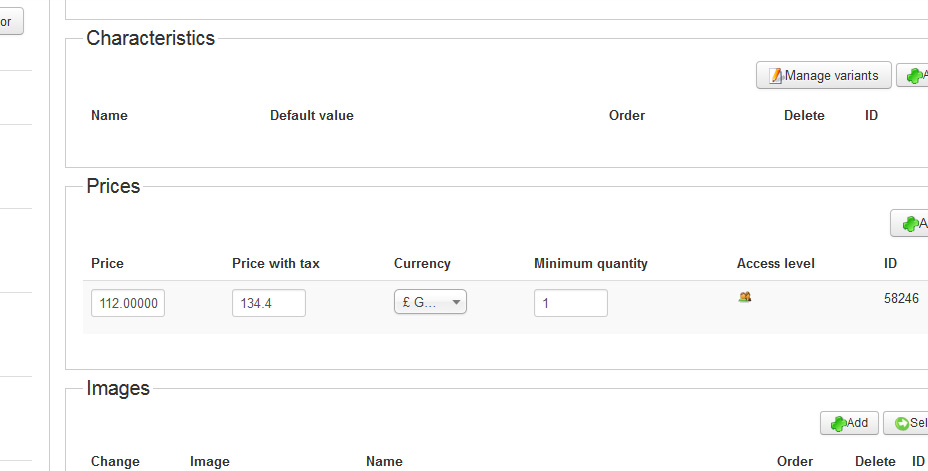928x471 pixels.
Task: Click the Access level column header
Action: point(776,263)
